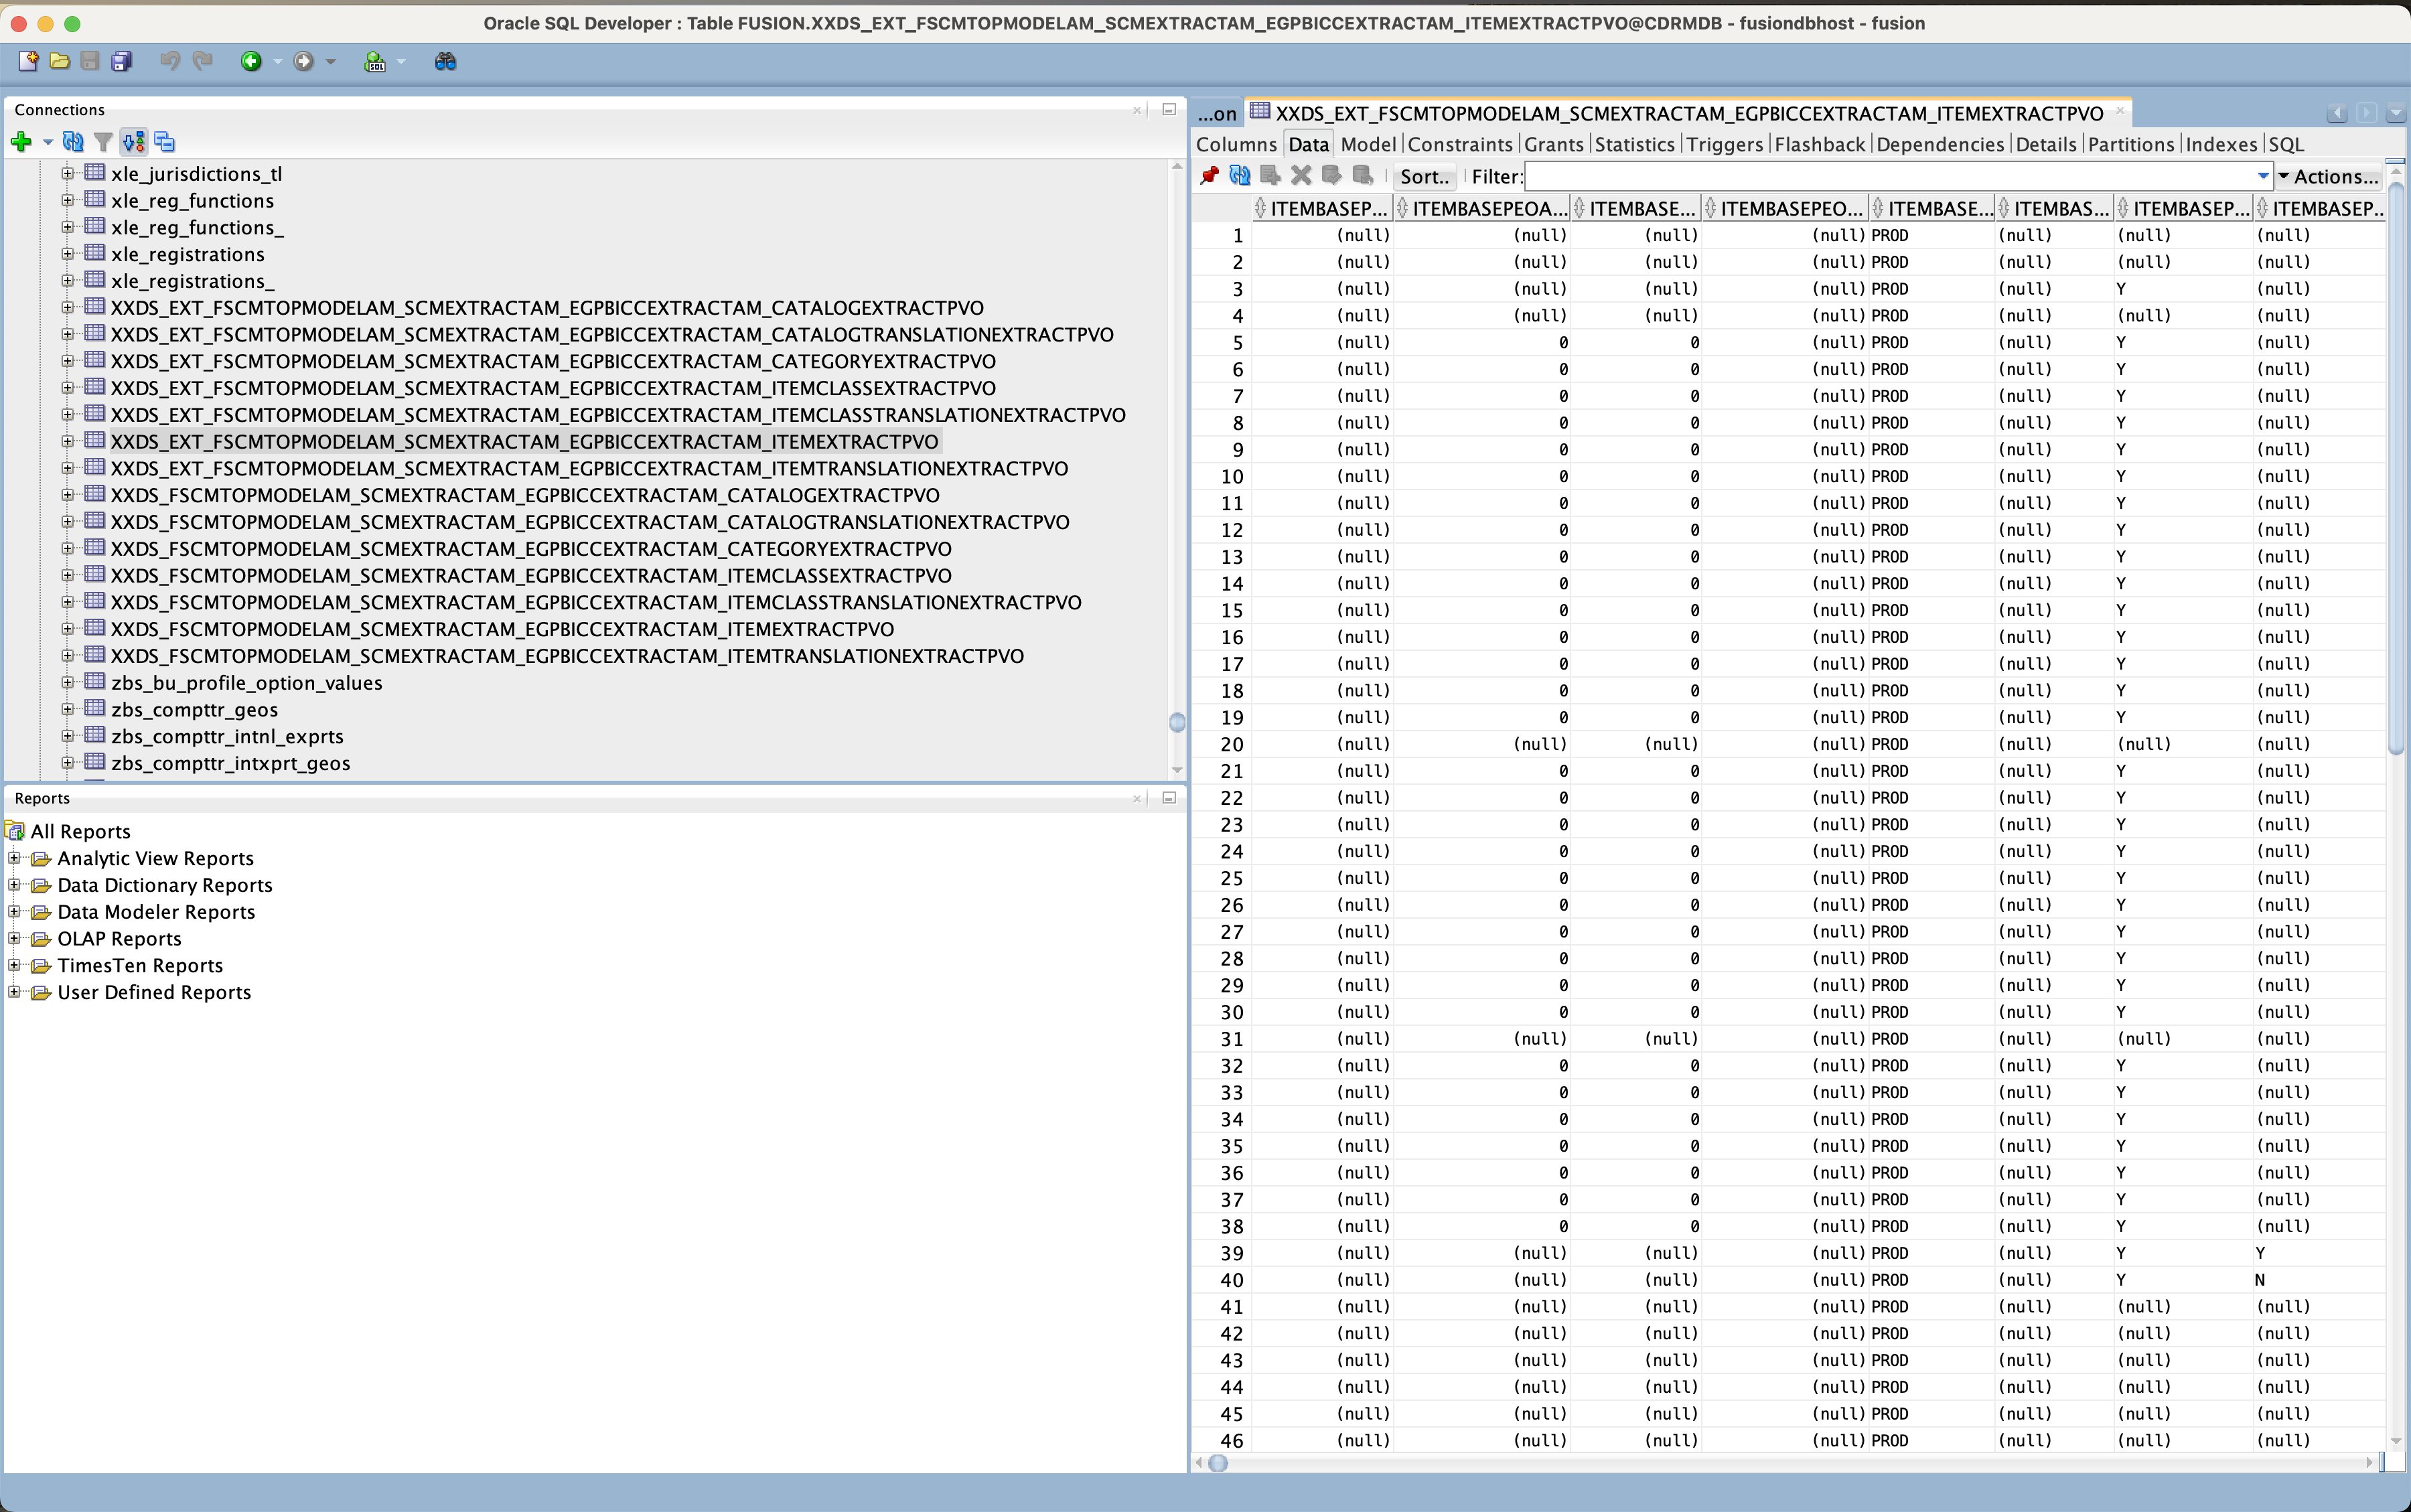
Task: Expand the xle_registrations tree node
Action: pyautogui.click(x=66, y=254)
